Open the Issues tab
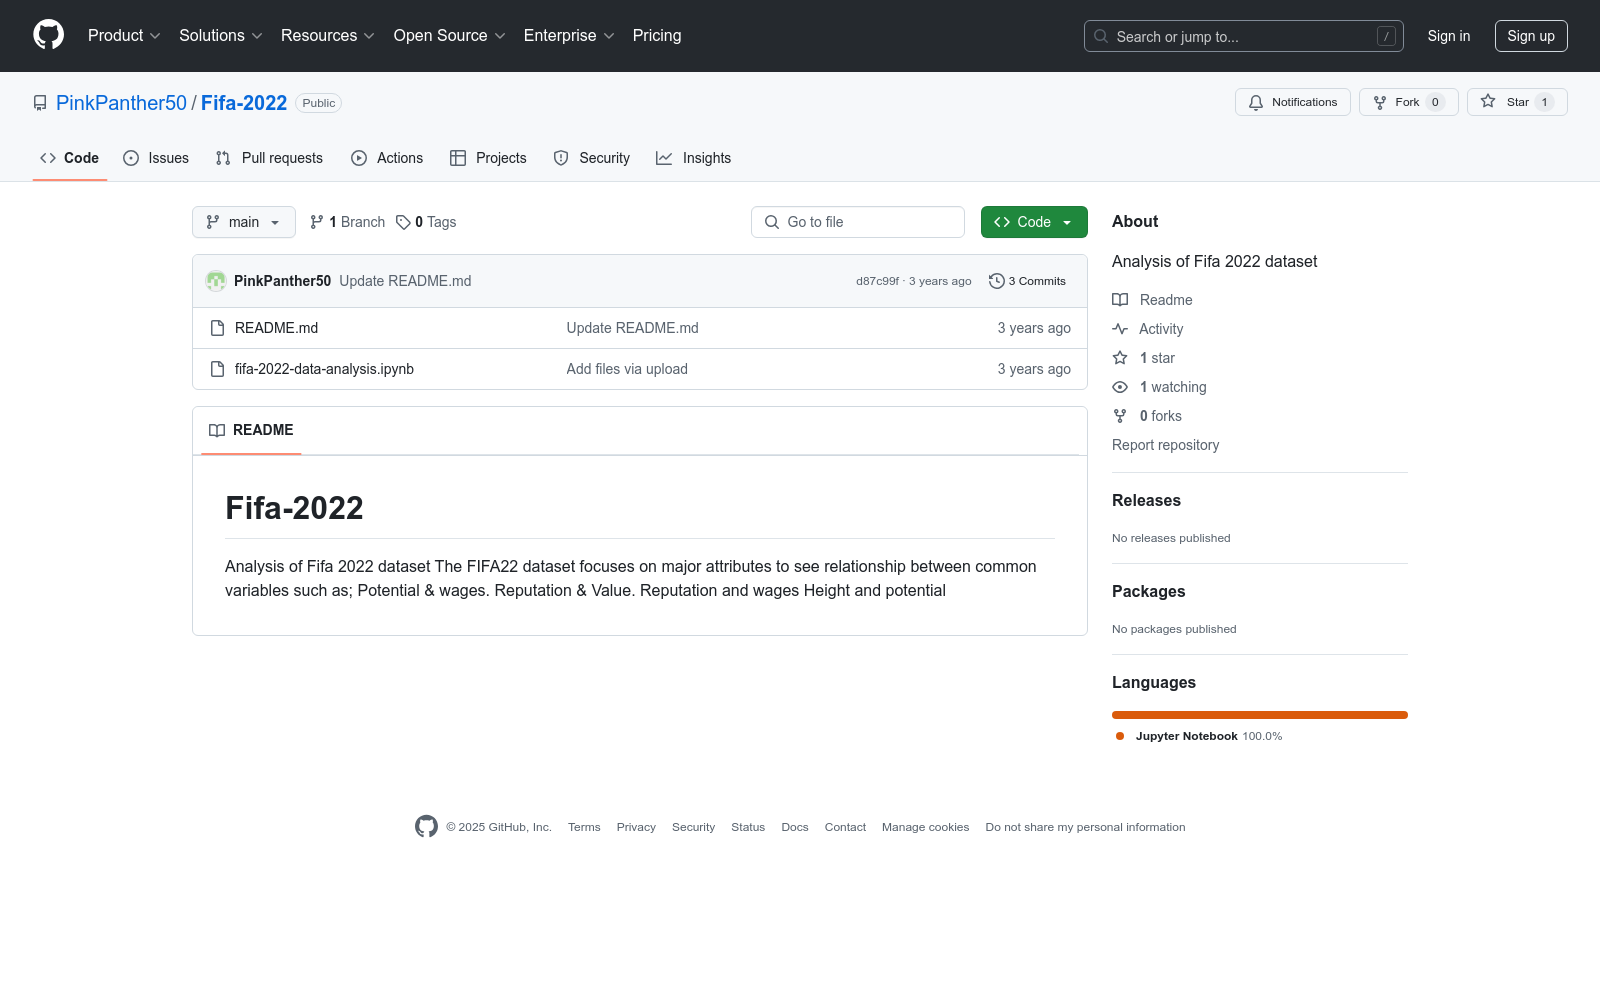The image size is (1600, 1000). (x=156, y=158)
